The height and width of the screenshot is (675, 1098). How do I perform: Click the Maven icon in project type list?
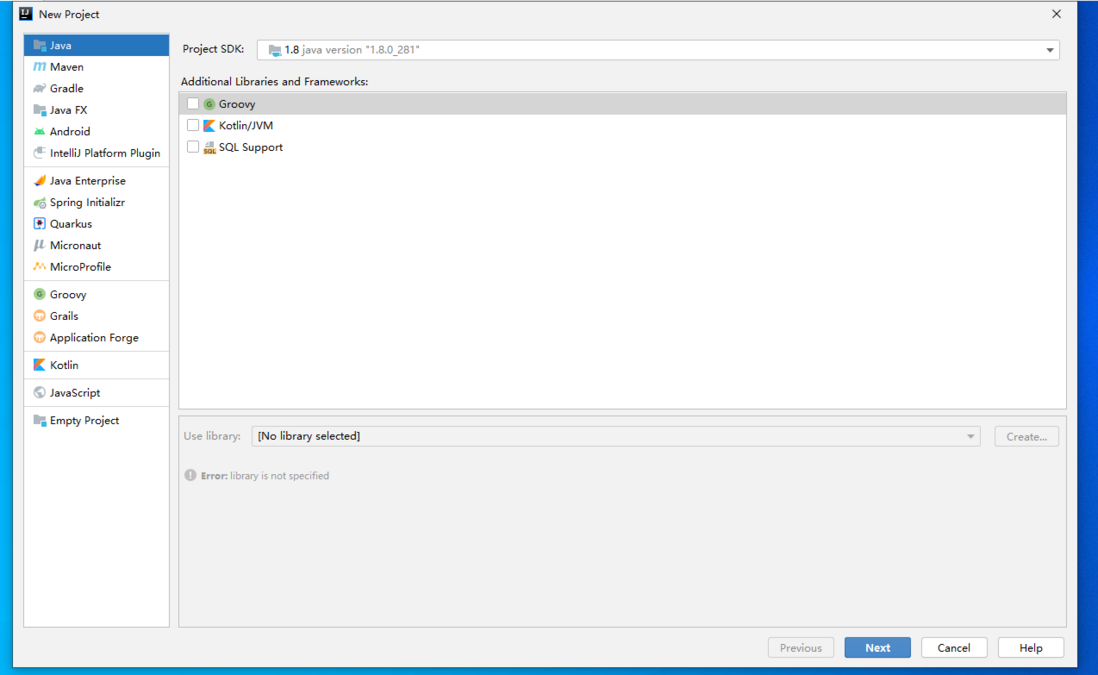pyautogui.click(x=39, y=67)
